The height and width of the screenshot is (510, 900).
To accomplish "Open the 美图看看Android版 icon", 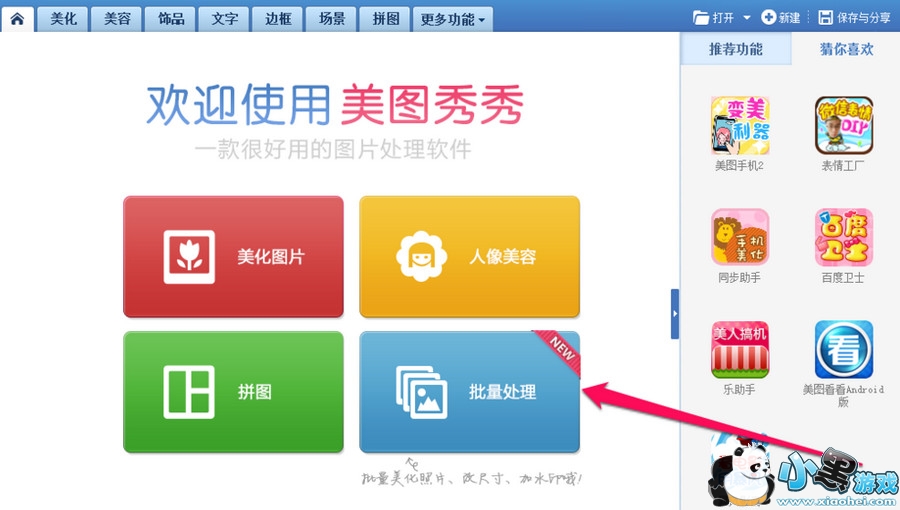I will point(844,349).
